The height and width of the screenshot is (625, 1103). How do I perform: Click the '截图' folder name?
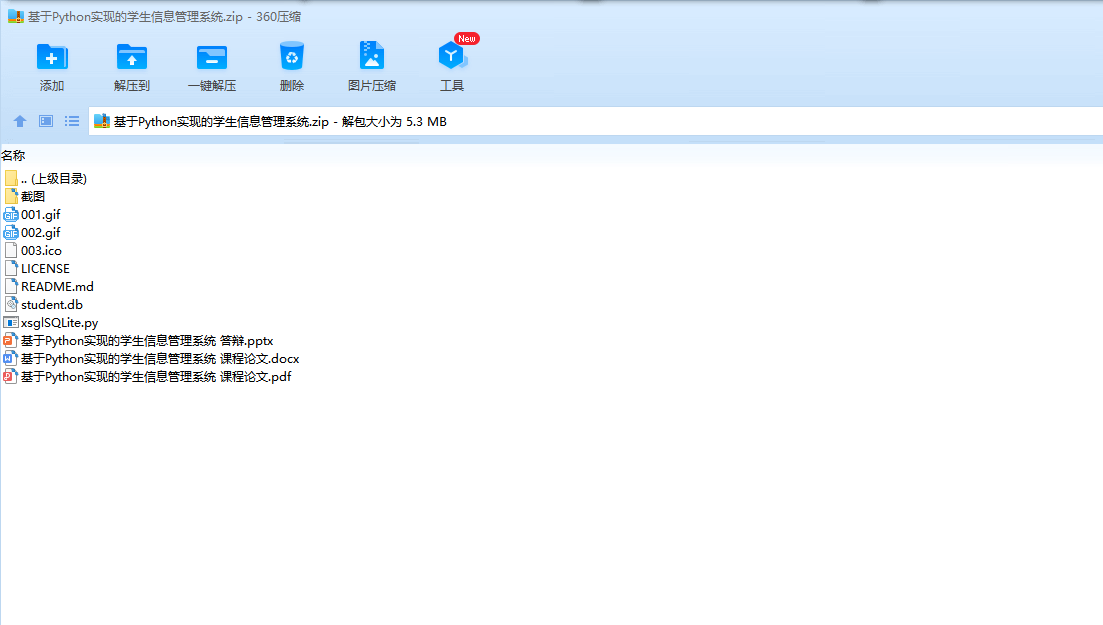[x=33, y=196]
